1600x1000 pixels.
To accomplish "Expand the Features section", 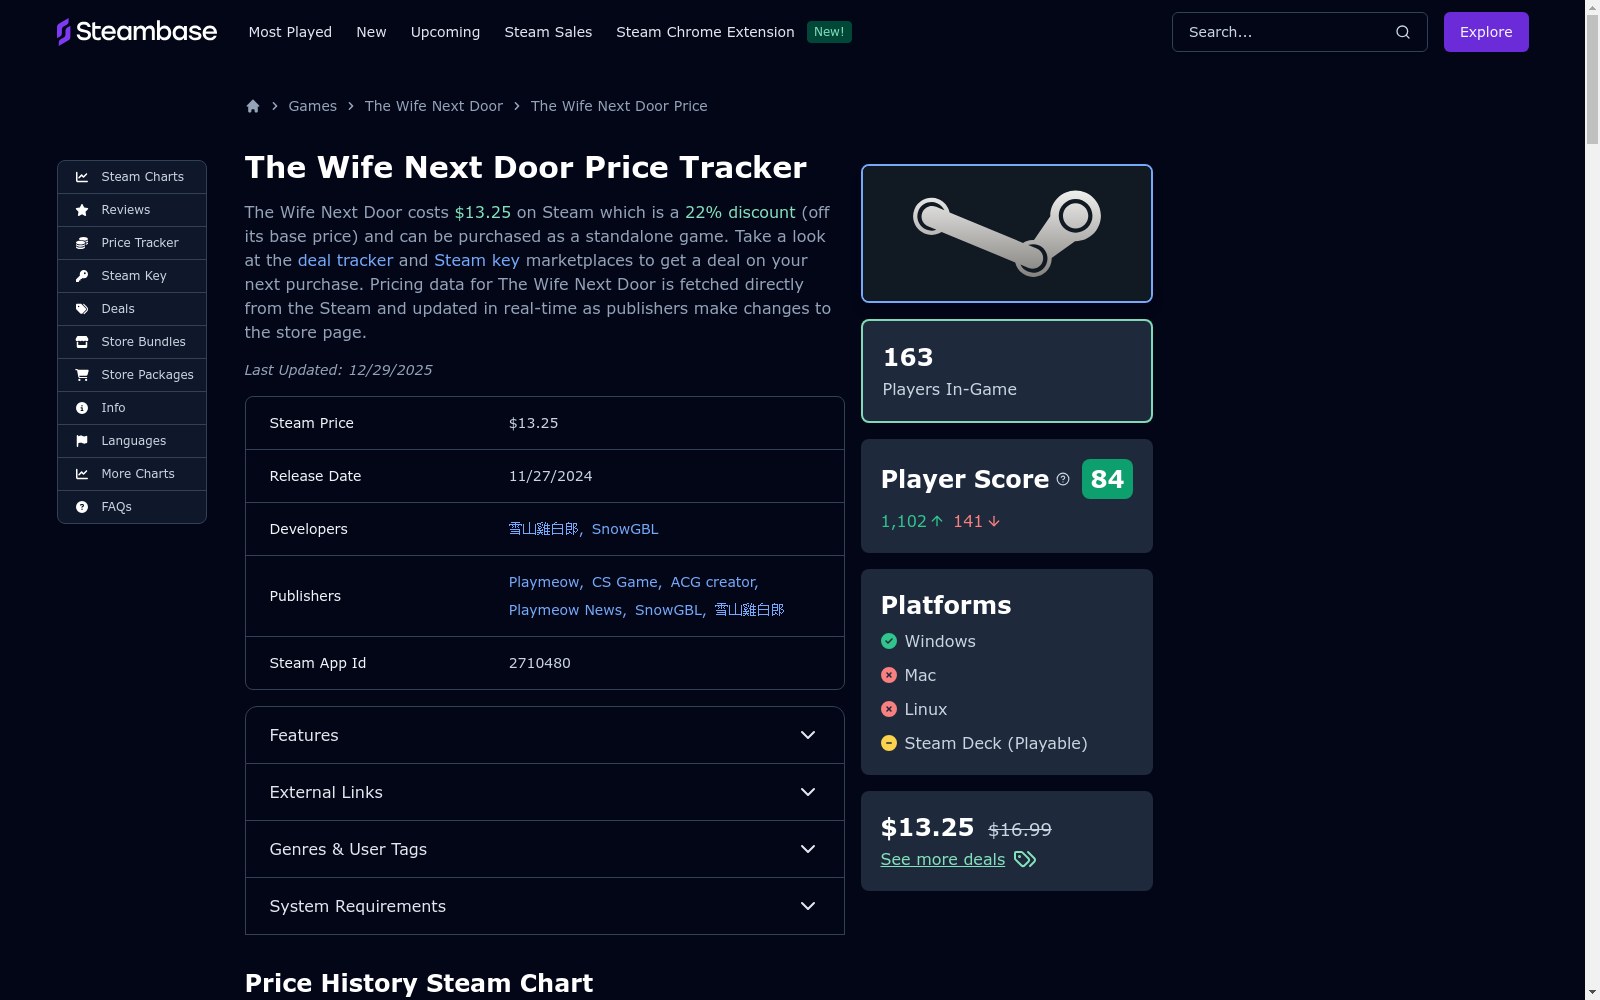I will pos(545,735).
